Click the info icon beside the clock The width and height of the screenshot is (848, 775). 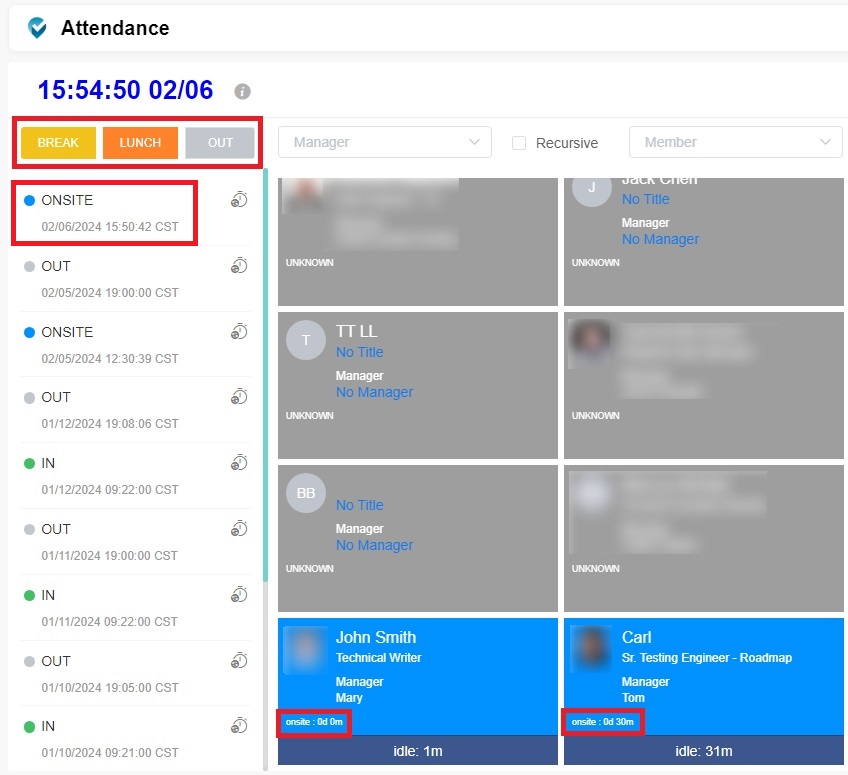(x=242, y=91)
